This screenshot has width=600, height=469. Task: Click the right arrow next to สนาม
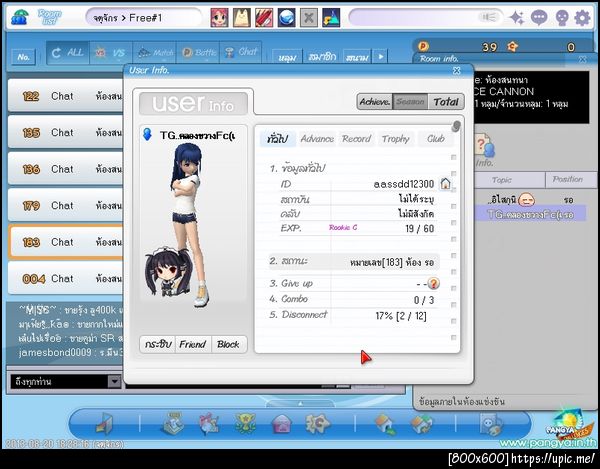pyautogui.click(x=381, y=57)
